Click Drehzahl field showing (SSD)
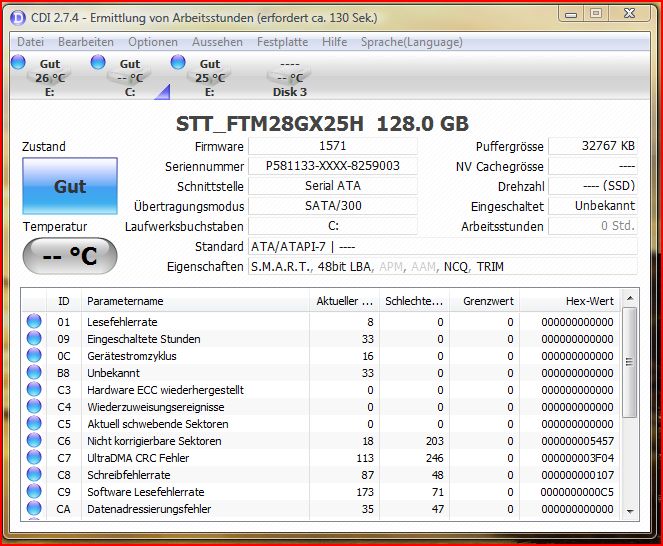 pyautogui.click(x=593, y=186)
